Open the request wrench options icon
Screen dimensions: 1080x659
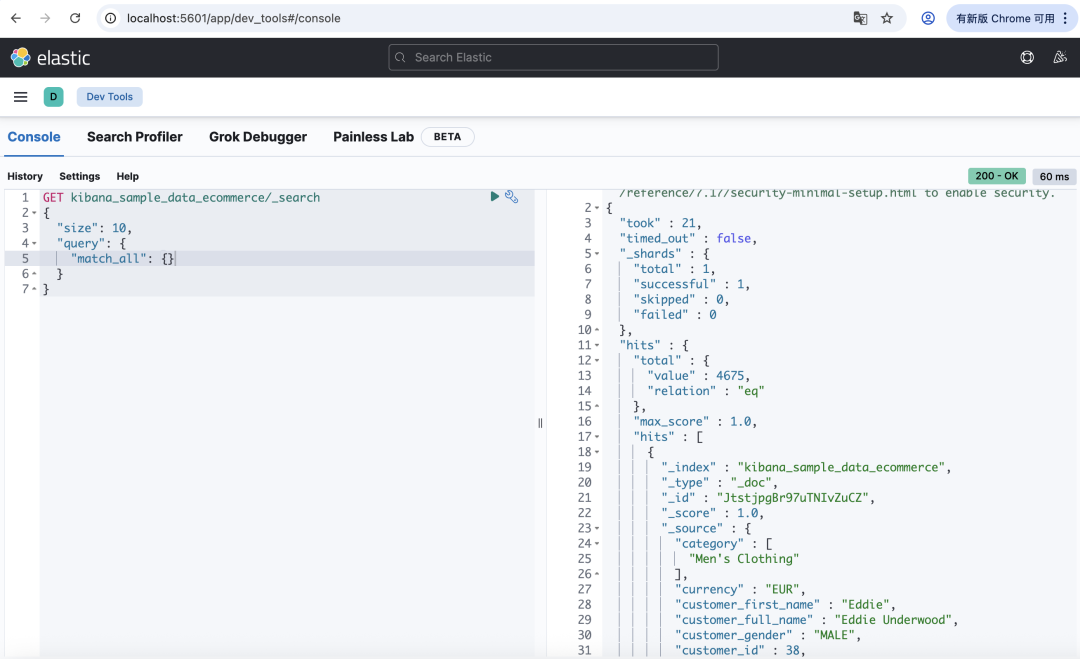(511, 197)
